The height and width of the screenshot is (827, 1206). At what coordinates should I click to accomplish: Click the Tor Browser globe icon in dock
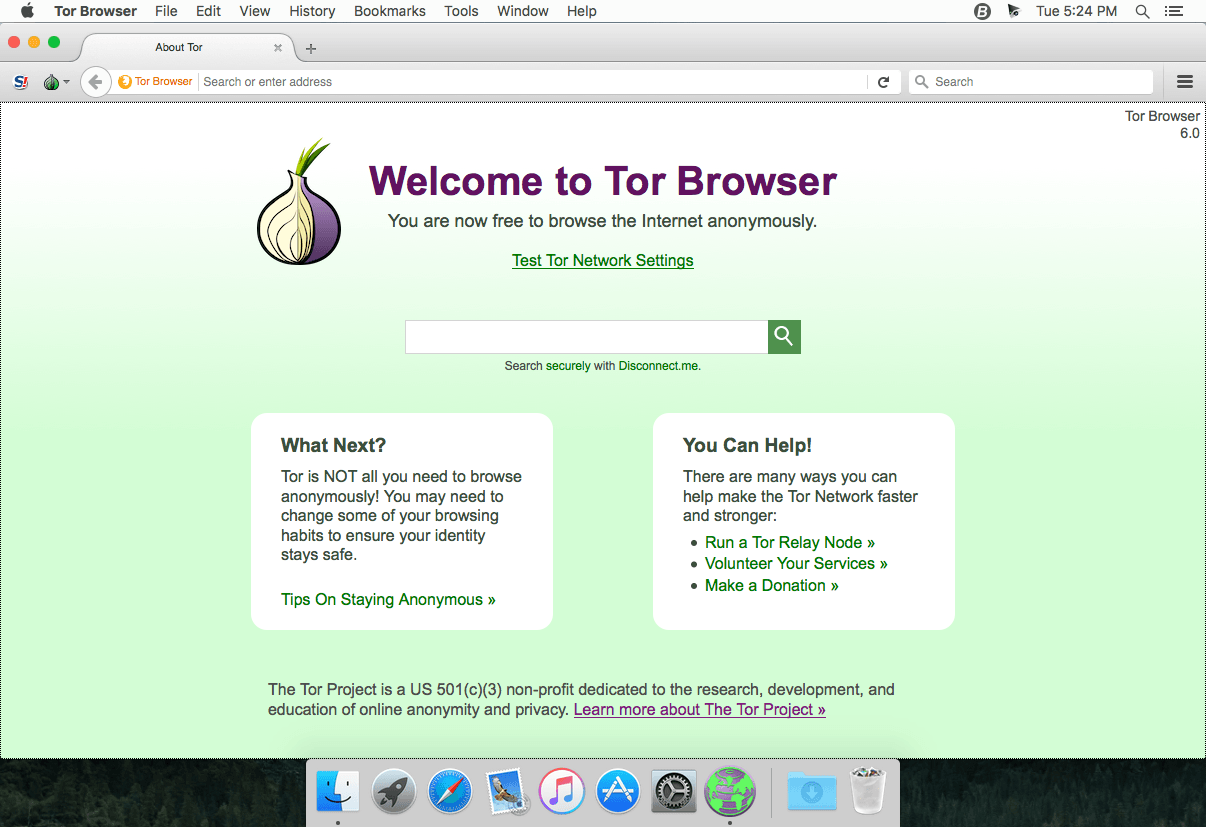point(730,791)
